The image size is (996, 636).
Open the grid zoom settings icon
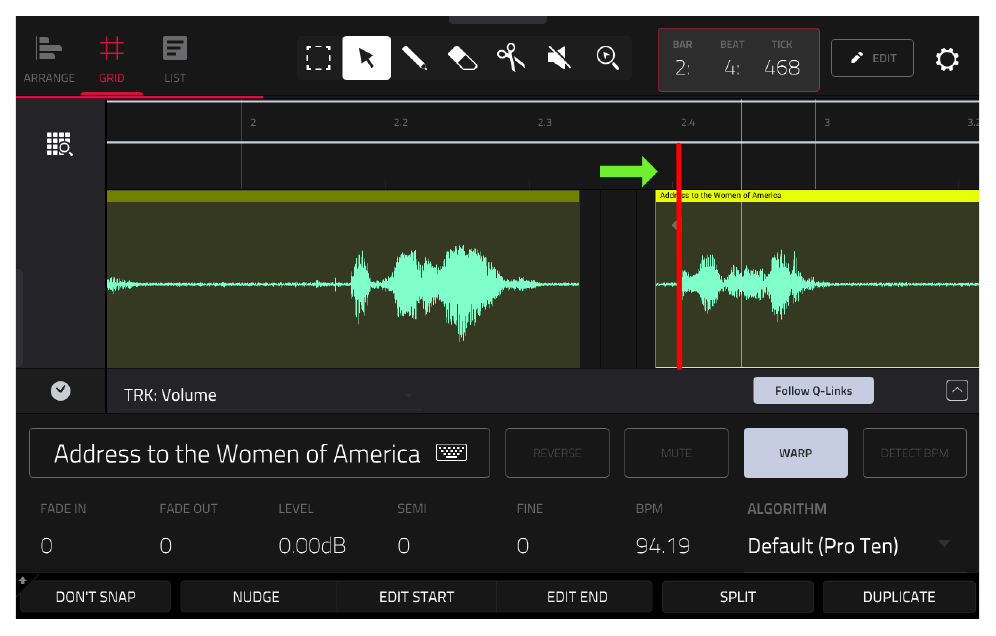point(60,144)
